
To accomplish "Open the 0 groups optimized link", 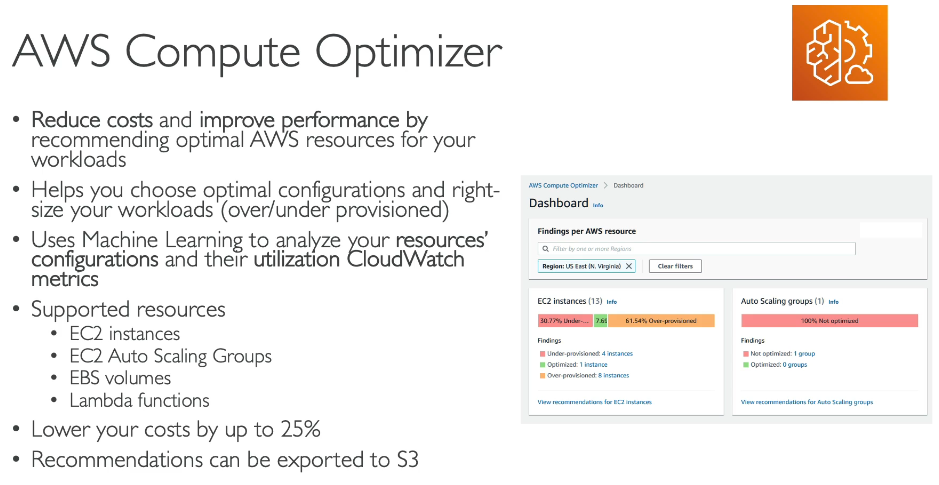I will [x=794, y=365].
